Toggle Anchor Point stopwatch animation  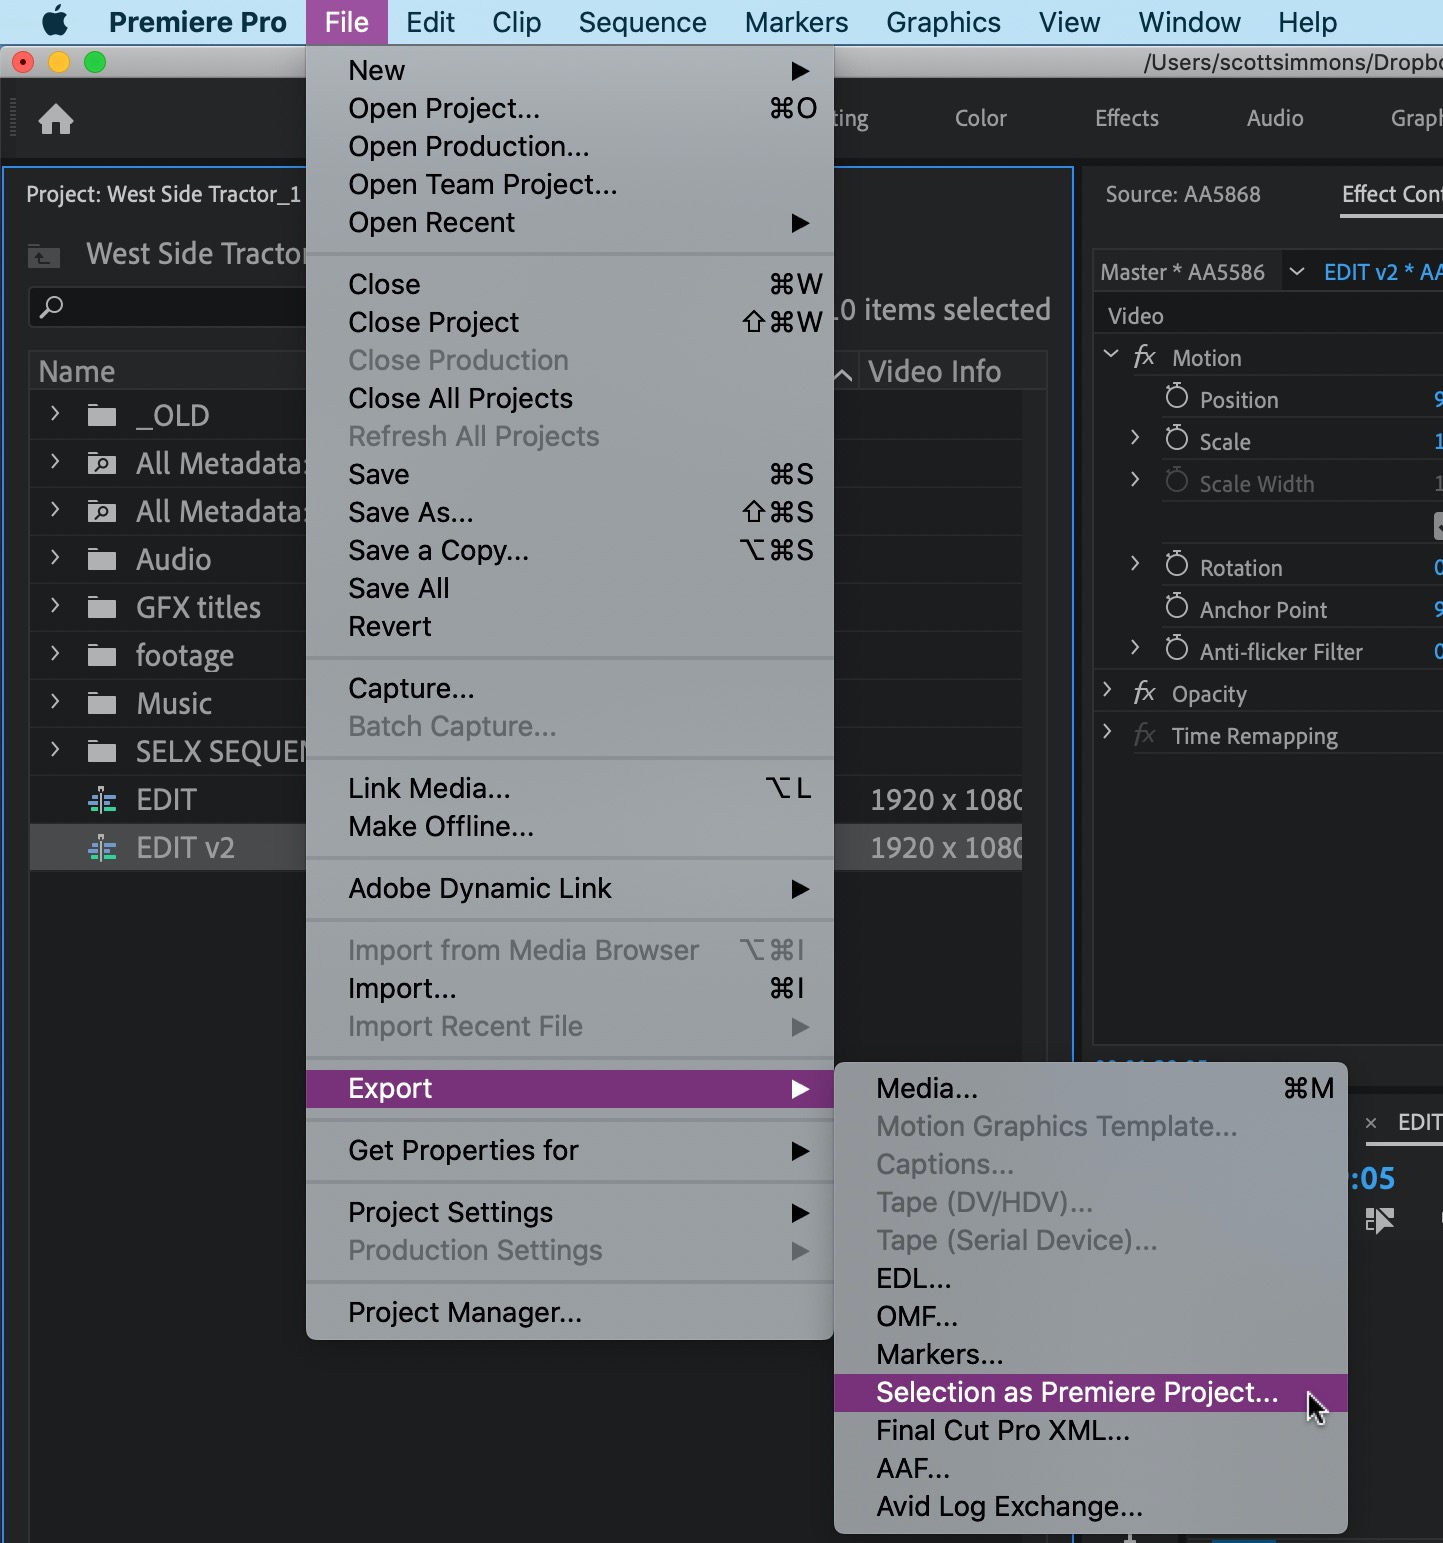[x=1177, y=608]
